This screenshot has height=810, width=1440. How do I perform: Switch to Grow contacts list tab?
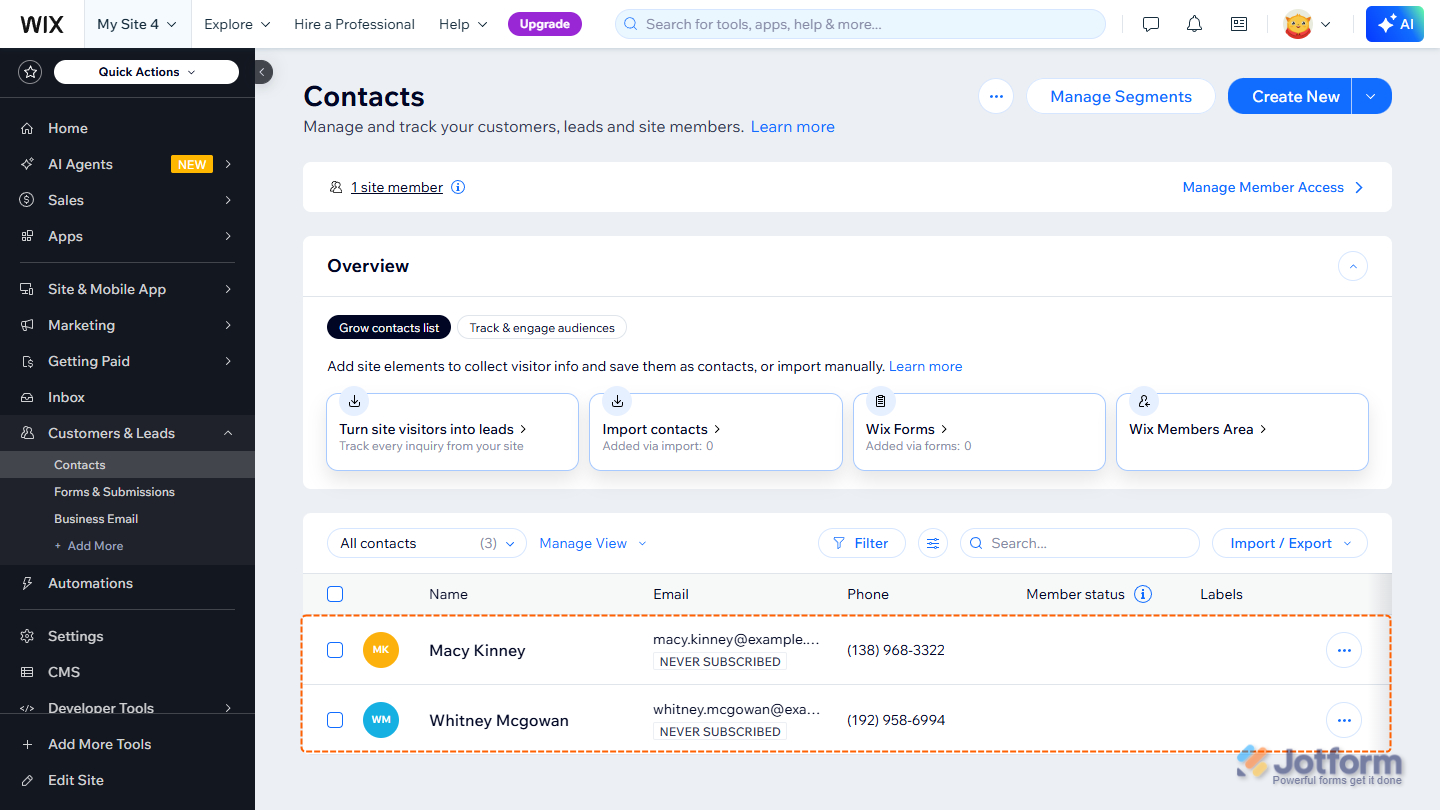point(389,328)
